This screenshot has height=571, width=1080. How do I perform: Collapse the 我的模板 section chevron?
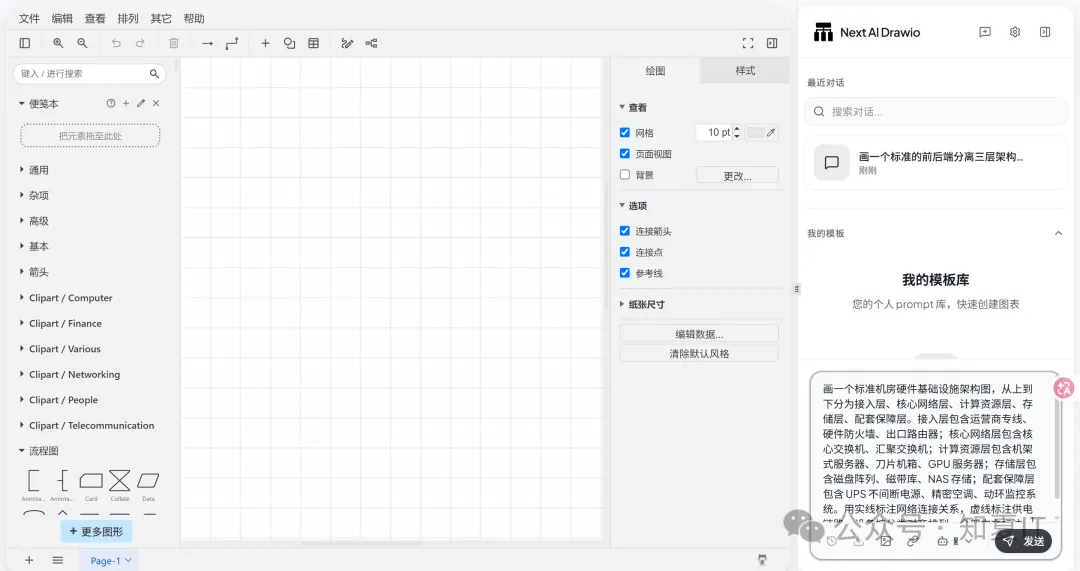click(1059, 233)
